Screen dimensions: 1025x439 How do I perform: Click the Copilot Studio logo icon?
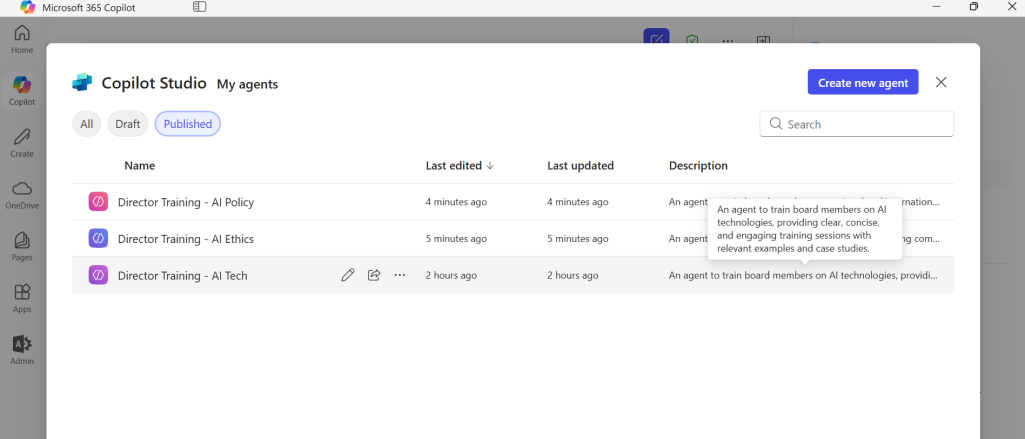click(82, 83)
